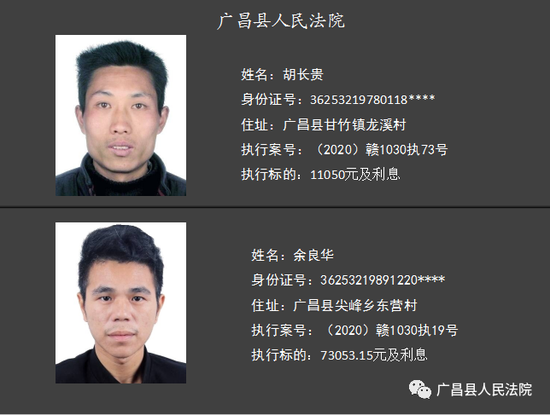
Task: Click amount 11050元及利息
Action: [x=355, y=174]
